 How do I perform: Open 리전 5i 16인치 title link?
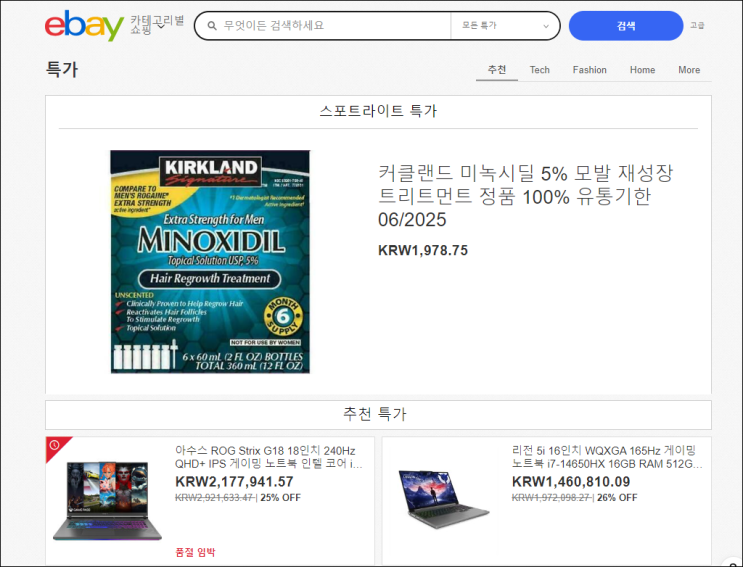[607, 457]
